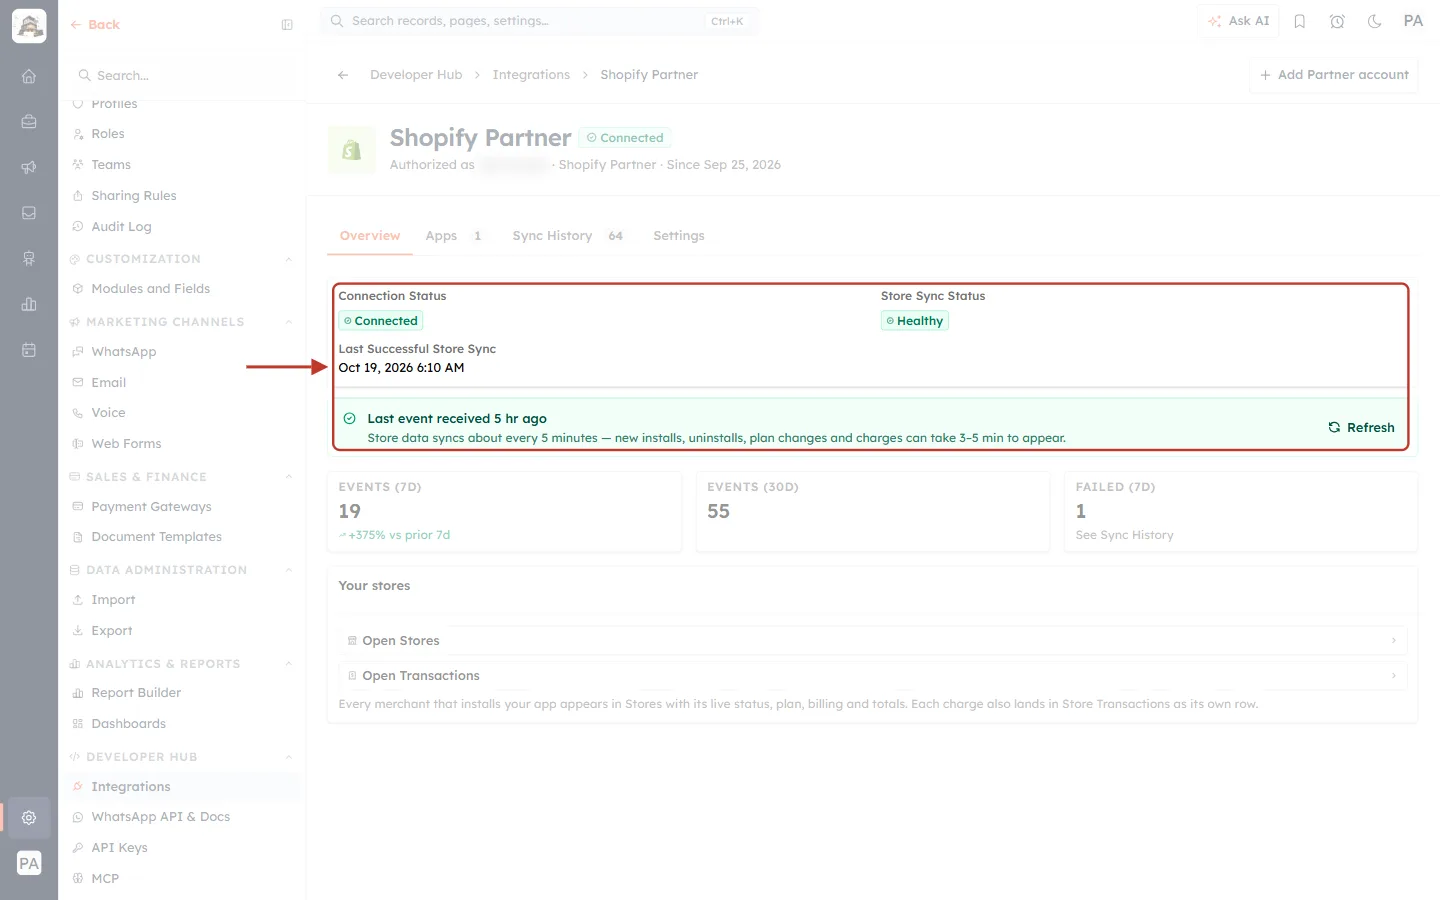The image size is (1440, 900).
Task: Collapse the sidebar panel icon
Action: click(x=287, y=25)
